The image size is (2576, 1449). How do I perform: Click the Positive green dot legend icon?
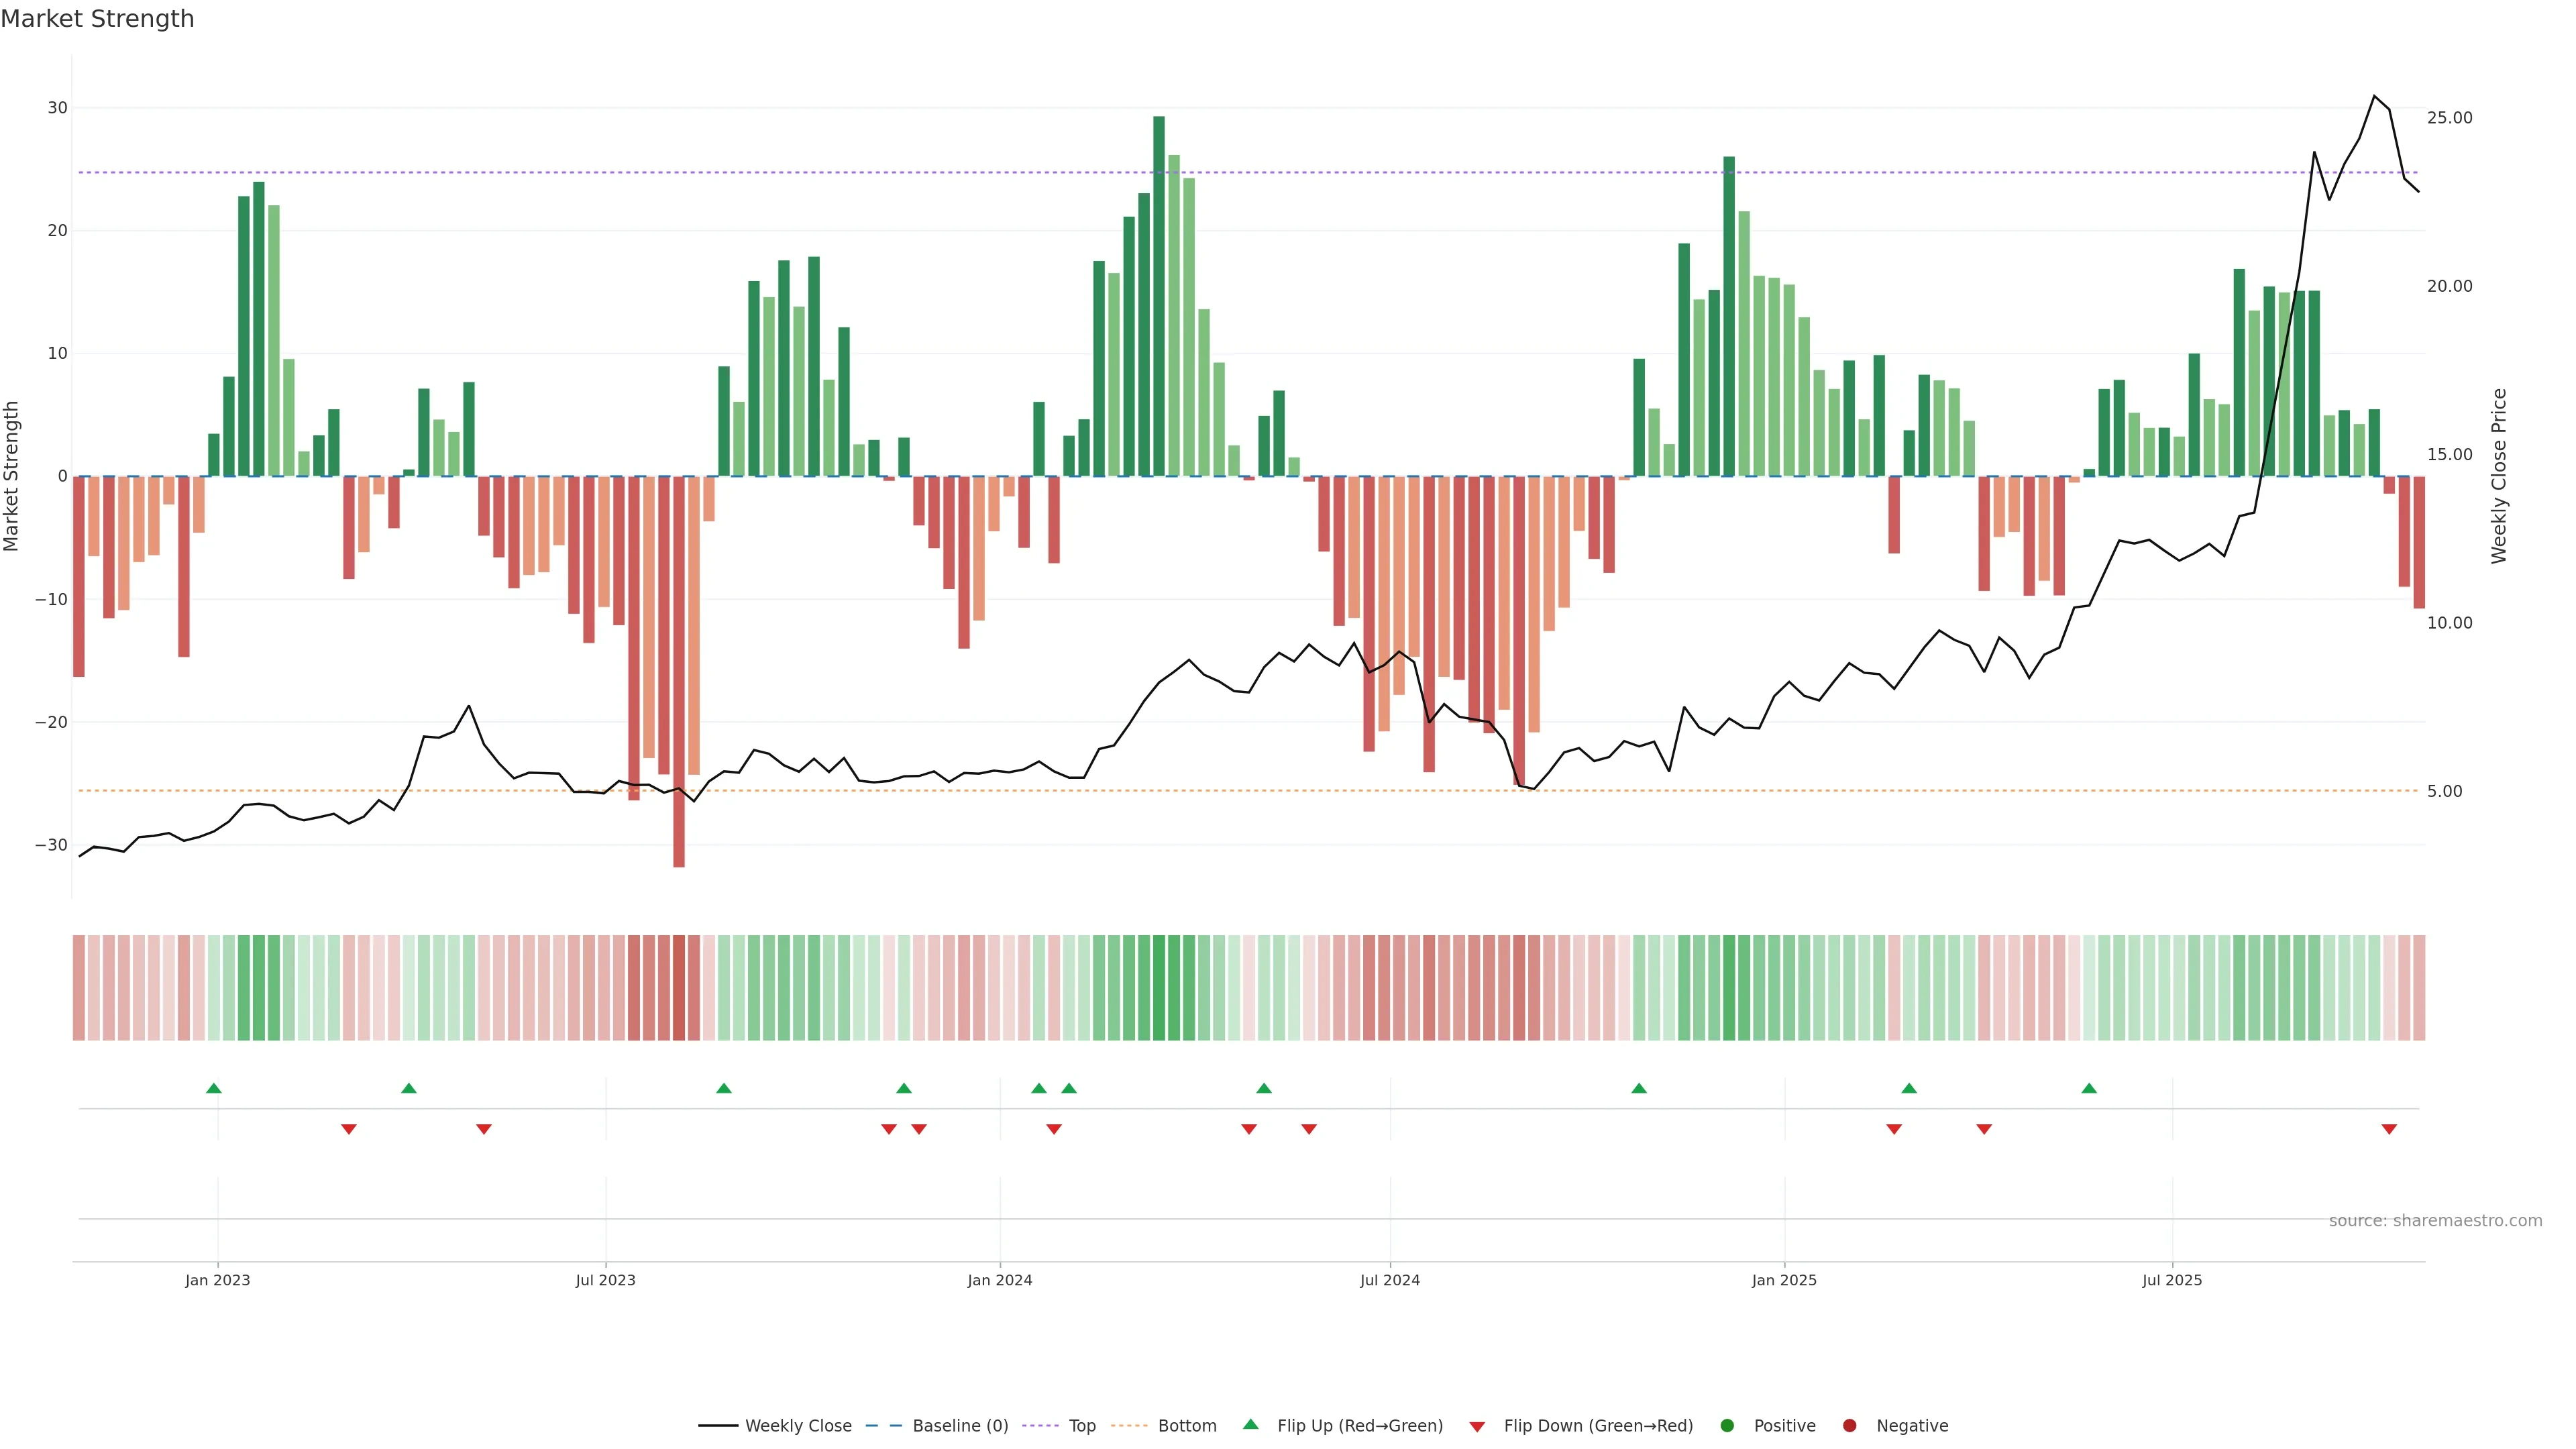[x=1727, y=1426]
